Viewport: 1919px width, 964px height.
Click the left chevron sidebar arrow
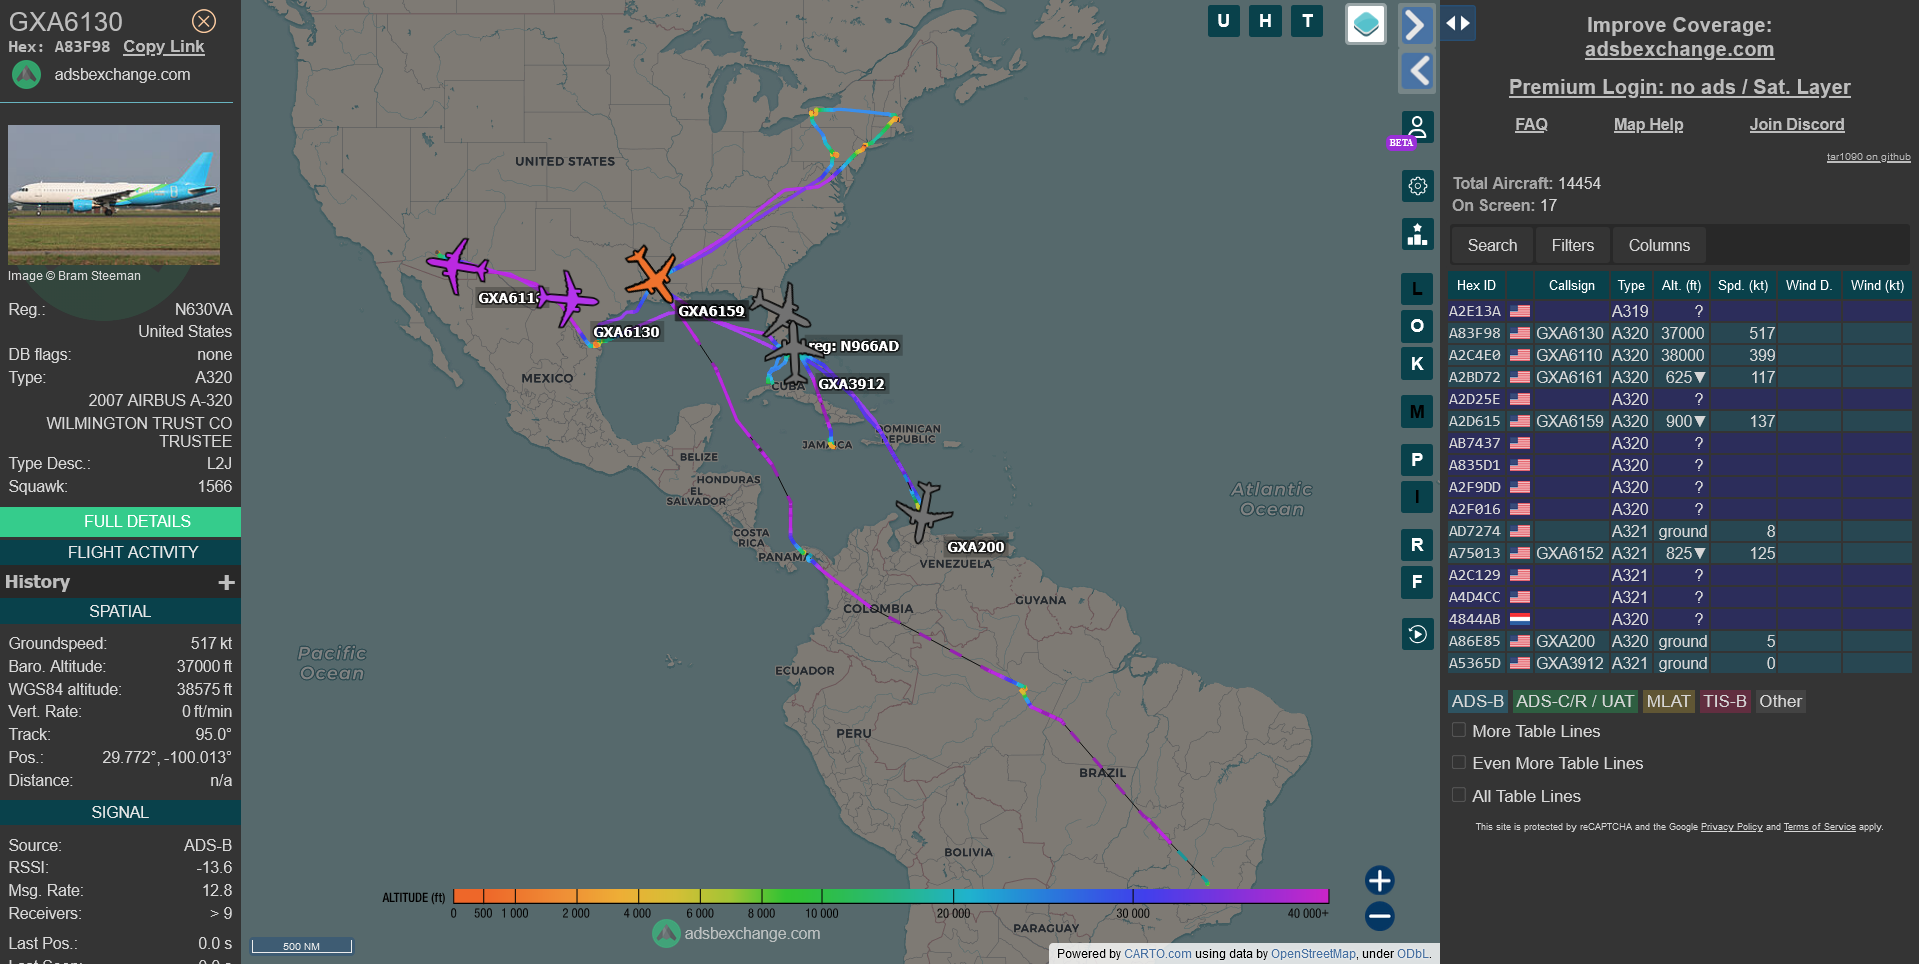(1417, 71)
